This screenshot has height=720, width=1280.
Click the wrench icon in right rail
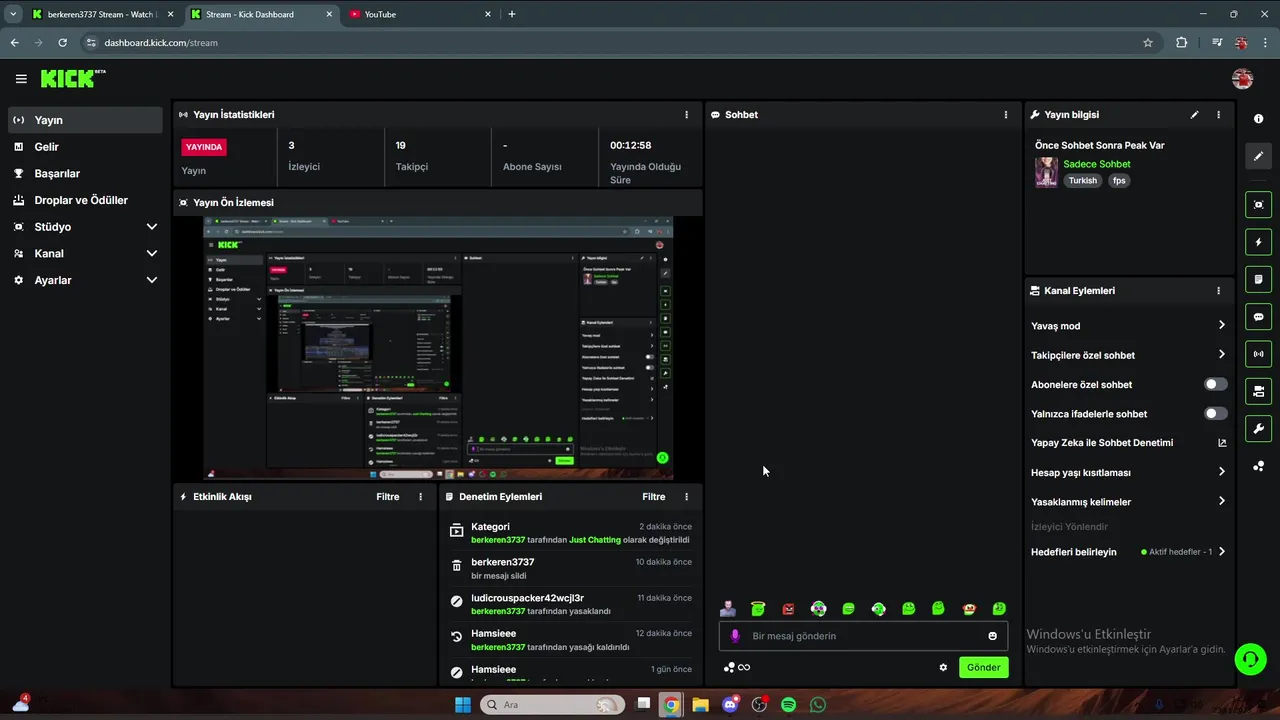(x=1258, y=429)
